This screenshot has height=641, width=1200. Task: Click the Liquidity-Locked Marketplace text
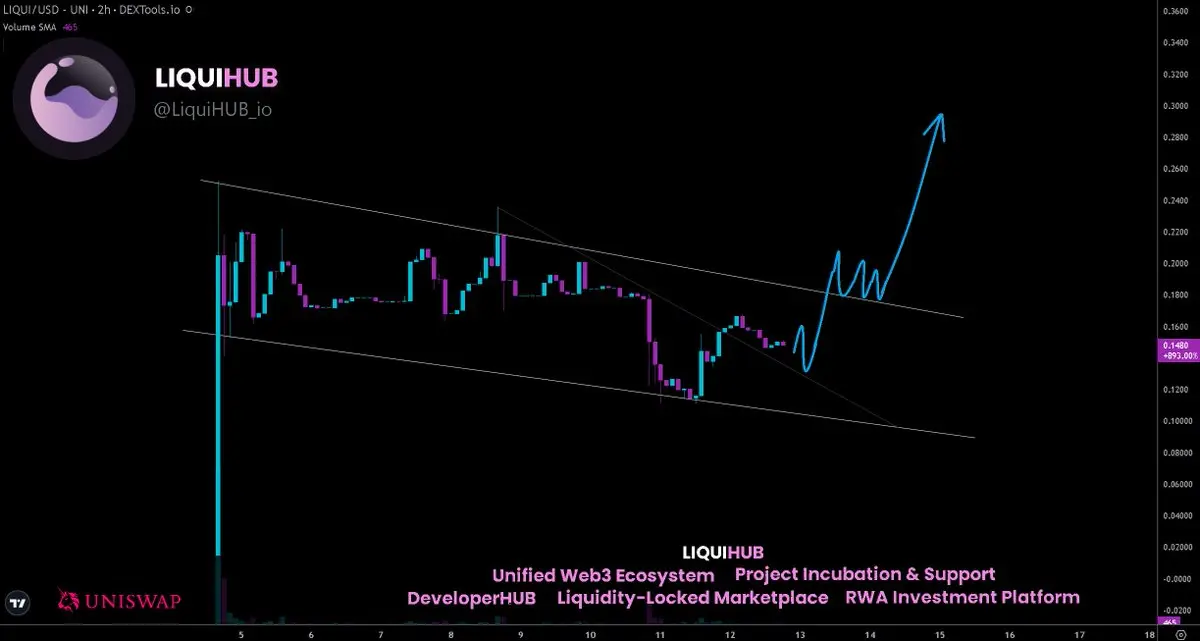(692, 598)
